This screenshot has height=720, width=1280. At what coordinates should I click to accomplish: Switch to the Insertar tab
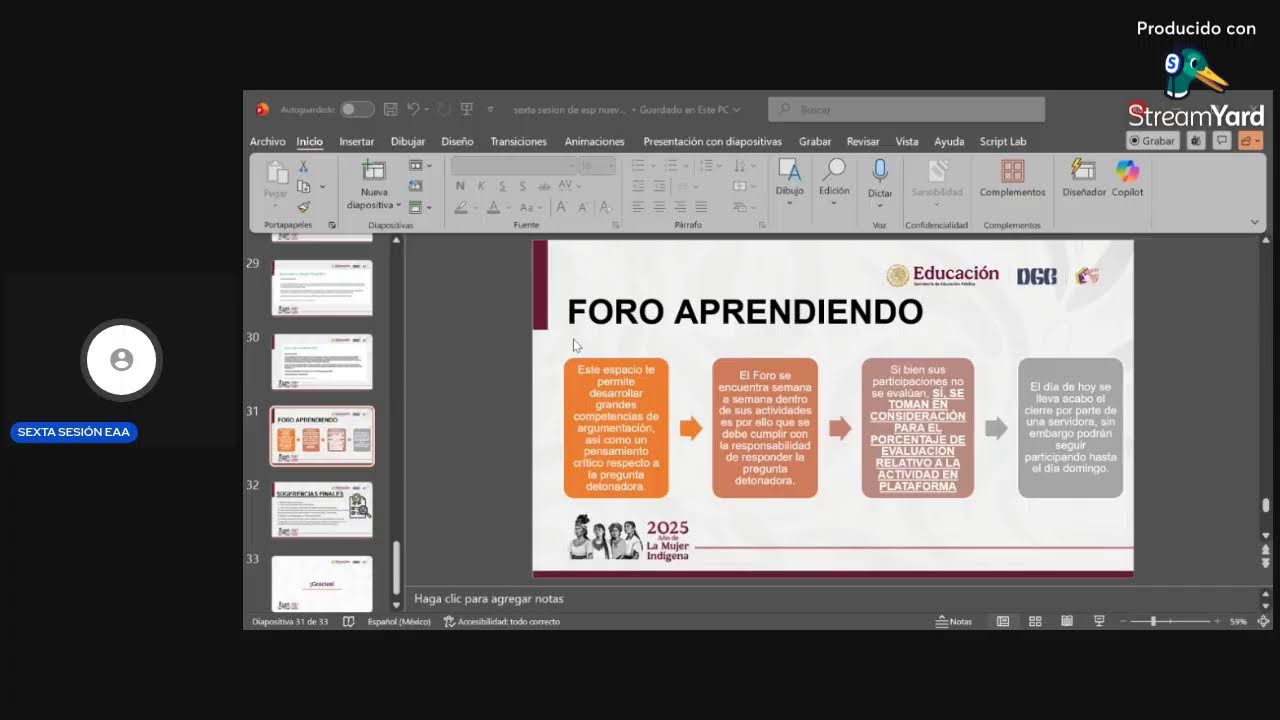tap(357, 141)
